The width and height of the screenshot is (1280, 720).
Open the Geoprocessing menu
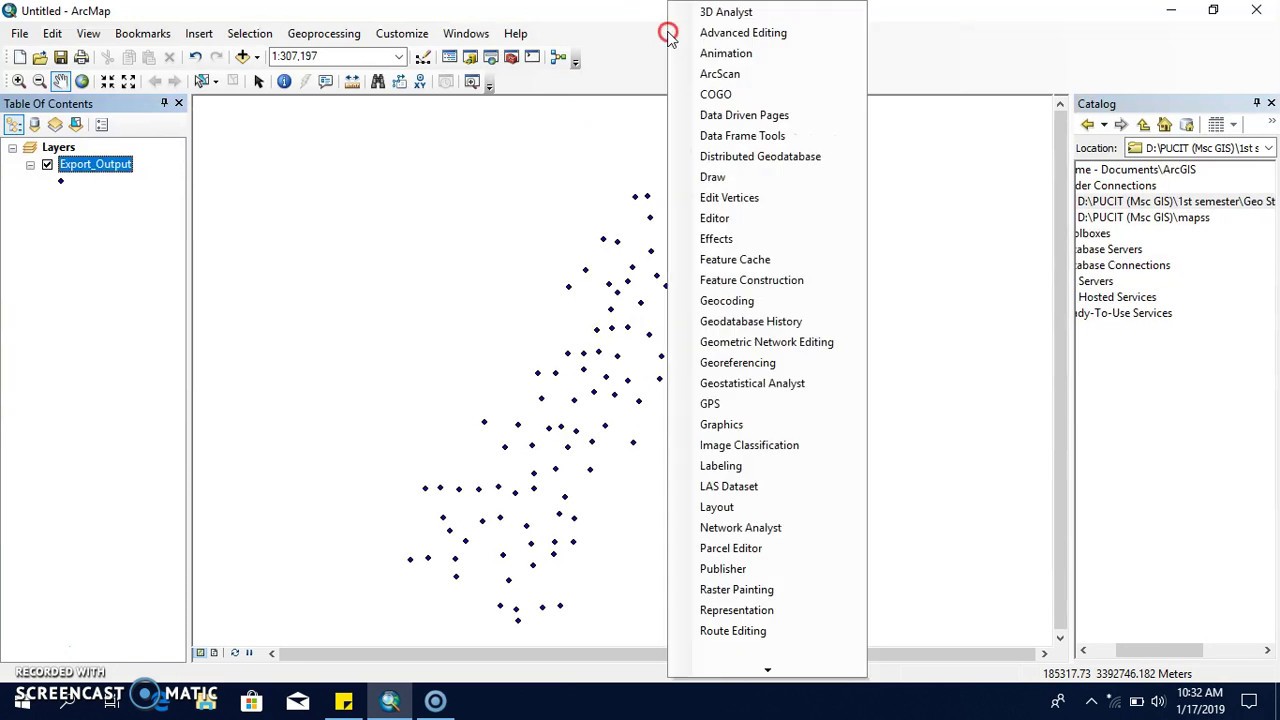tap(324, 33)
